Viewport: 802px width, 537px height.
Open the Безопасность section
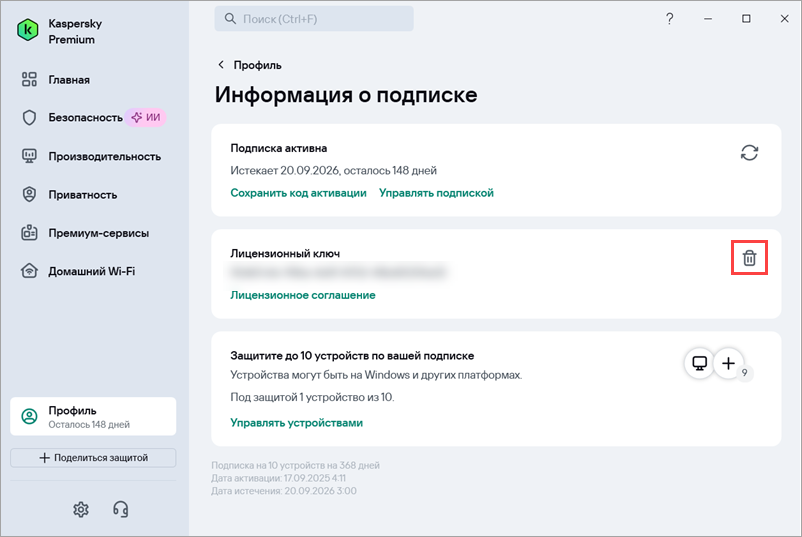coord(85,118)
